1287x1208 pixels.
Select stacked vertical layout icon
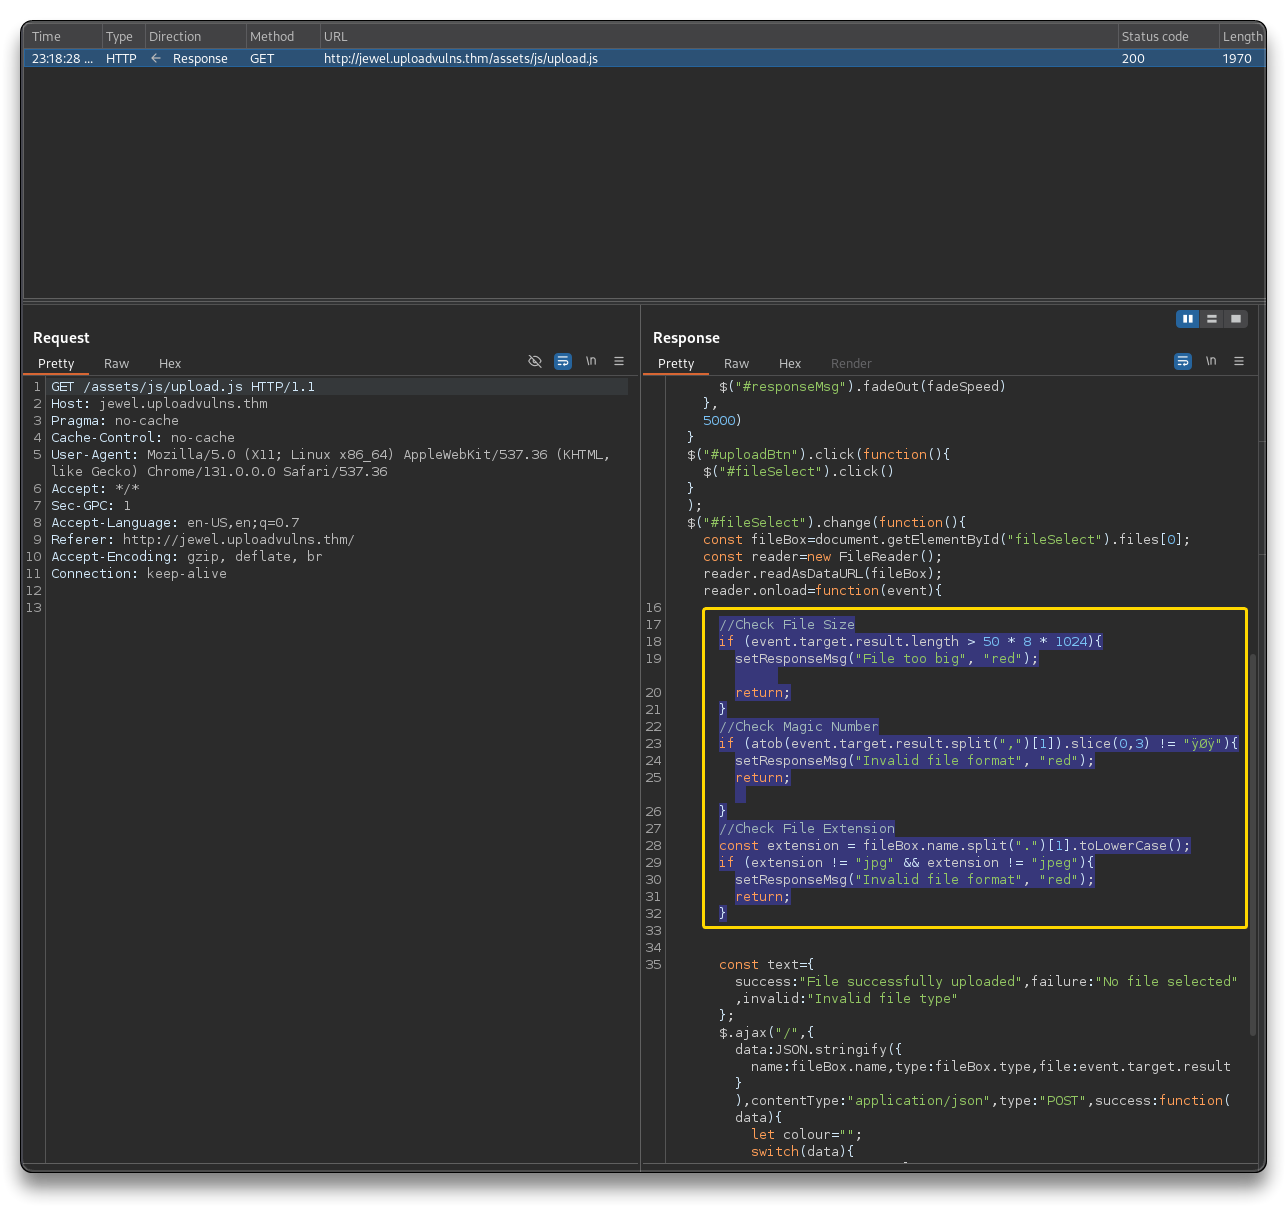[x=1212, y=319]
